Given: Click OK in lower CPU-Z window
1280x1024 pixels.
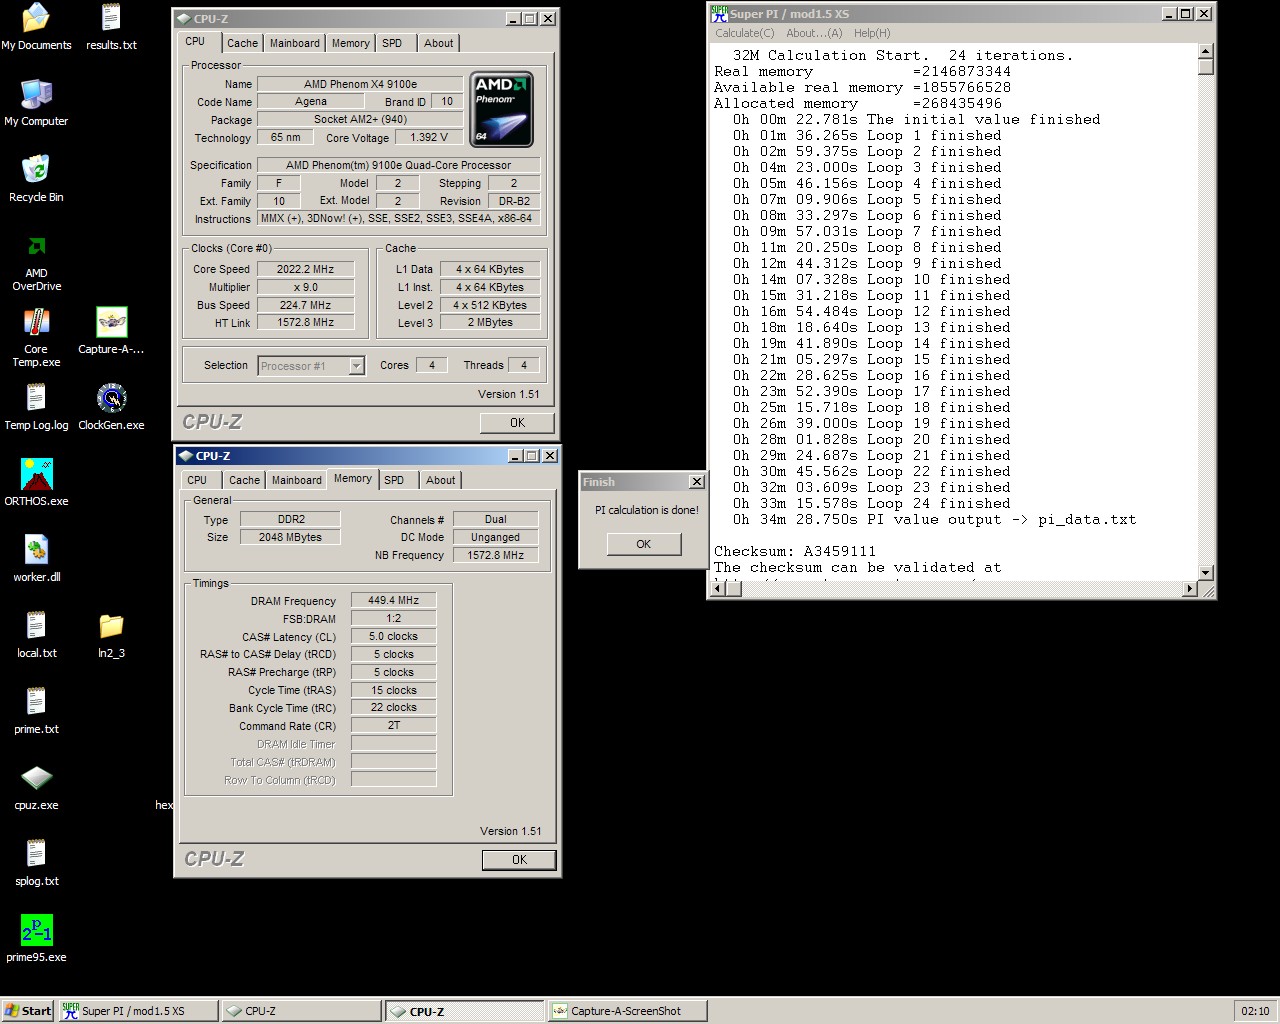Looking at the screenshot, I should click(519, 860).
